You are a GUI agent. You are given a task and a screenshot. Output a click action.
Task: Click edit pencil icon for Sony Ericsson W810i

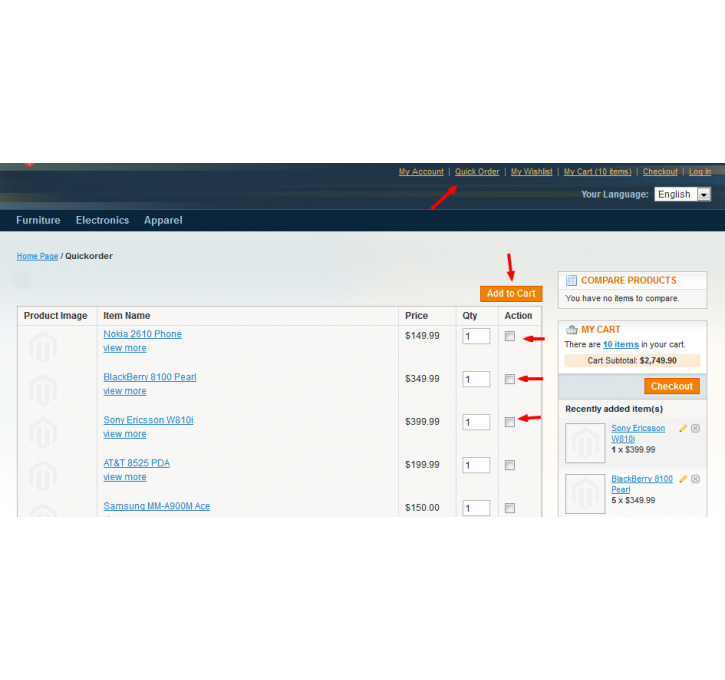(683, 428)
